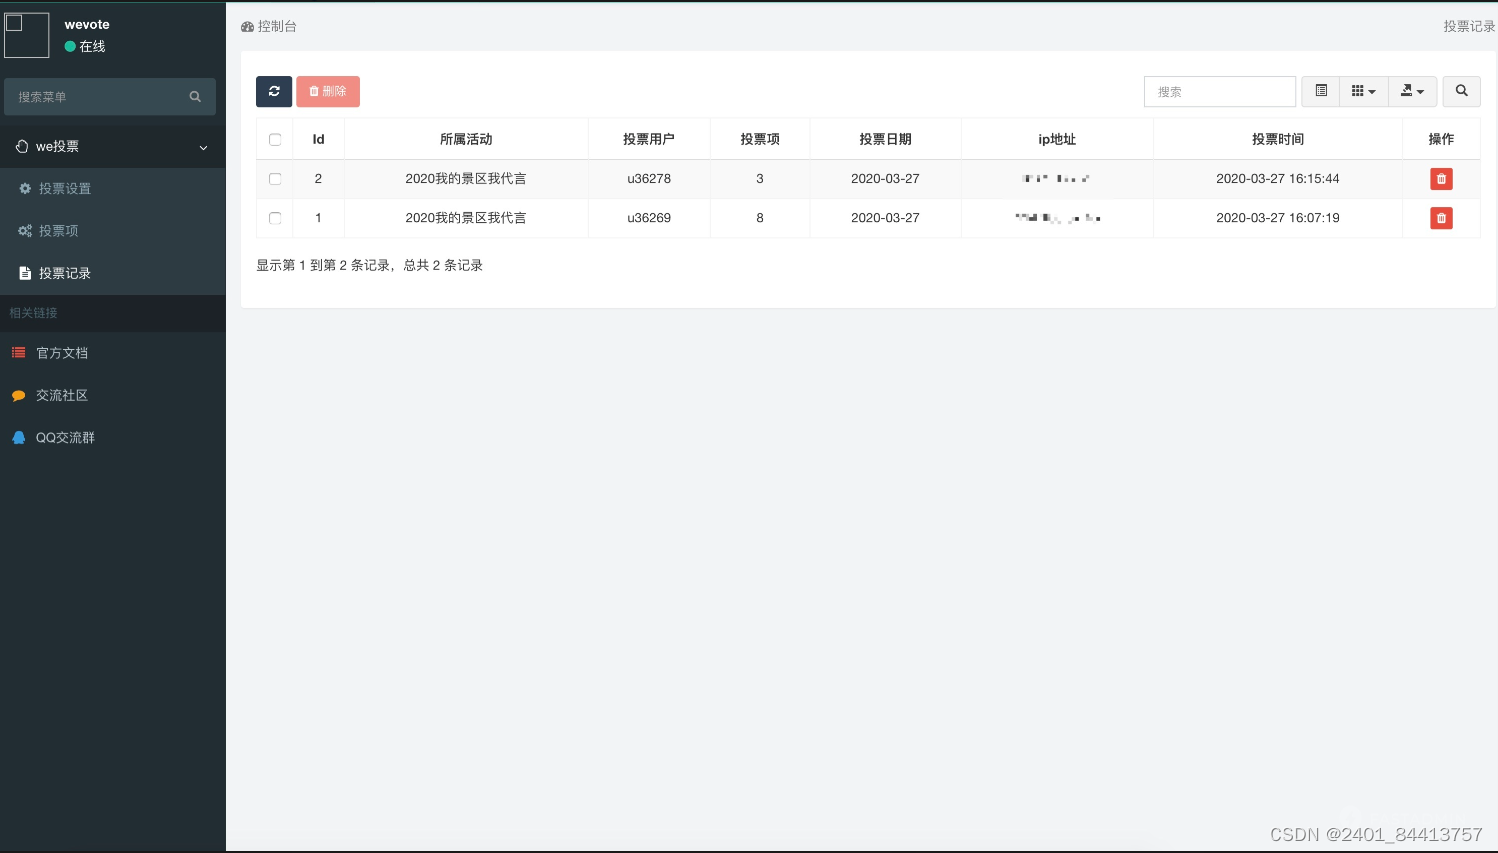1498x853 pixels.
Task: Click the 投票项 column header
Action: [760, 140]
